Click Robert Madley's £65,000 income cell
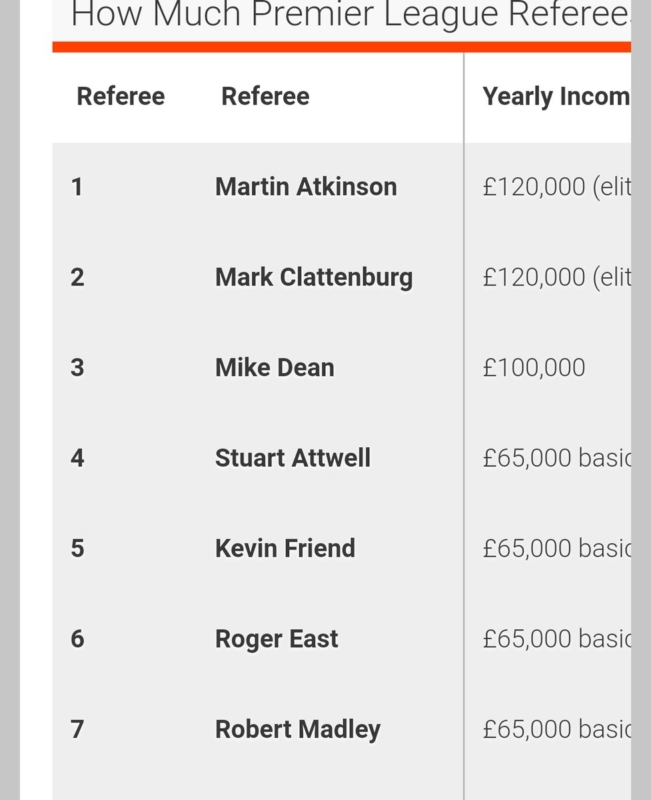 tap(557, 729)
